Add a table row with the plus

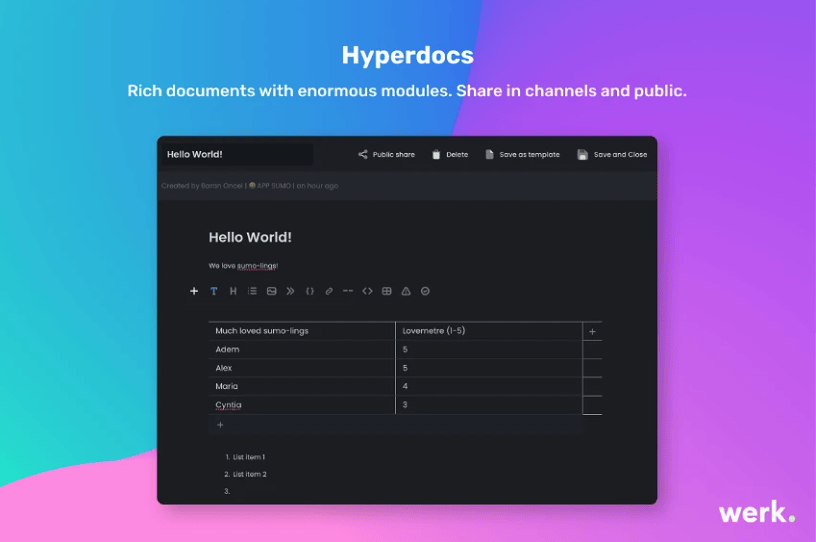[220, 425]
